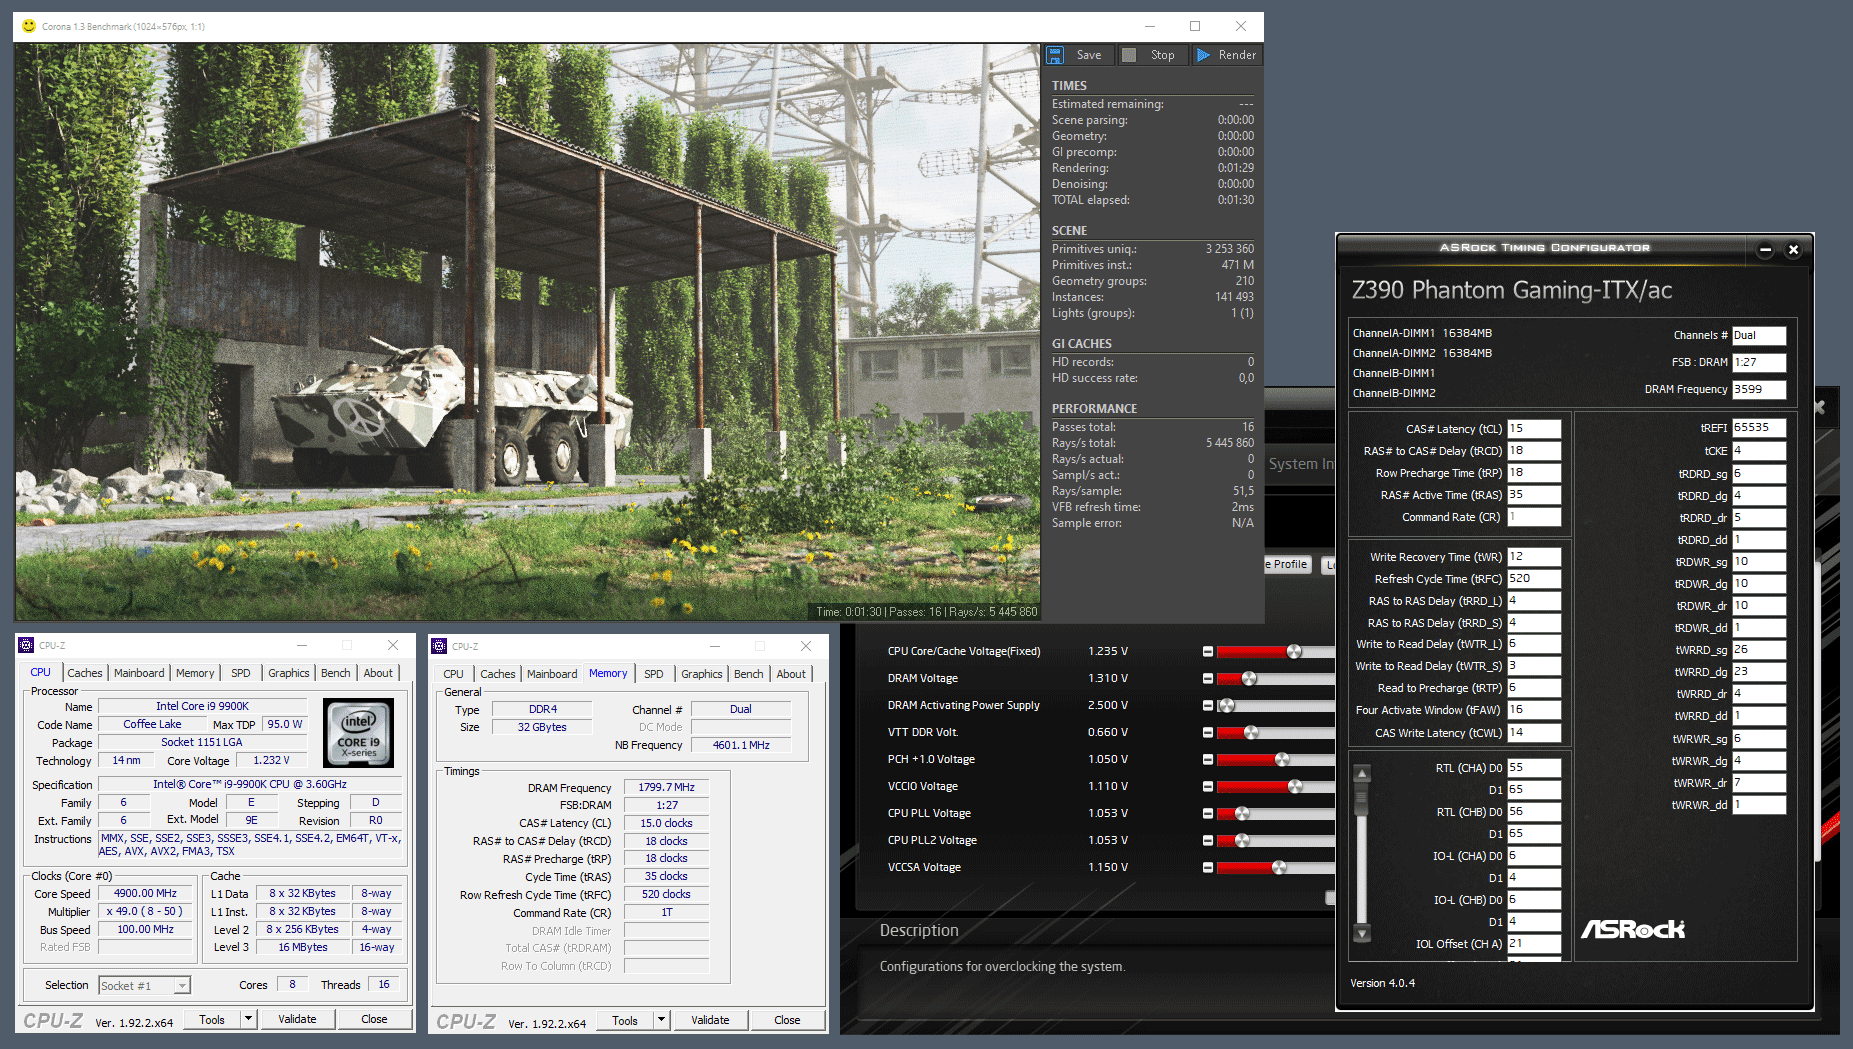Expand Tools dropdown arrow in CPU tab window
The image size is (1853, 1049).
[x=248, y=1019]
